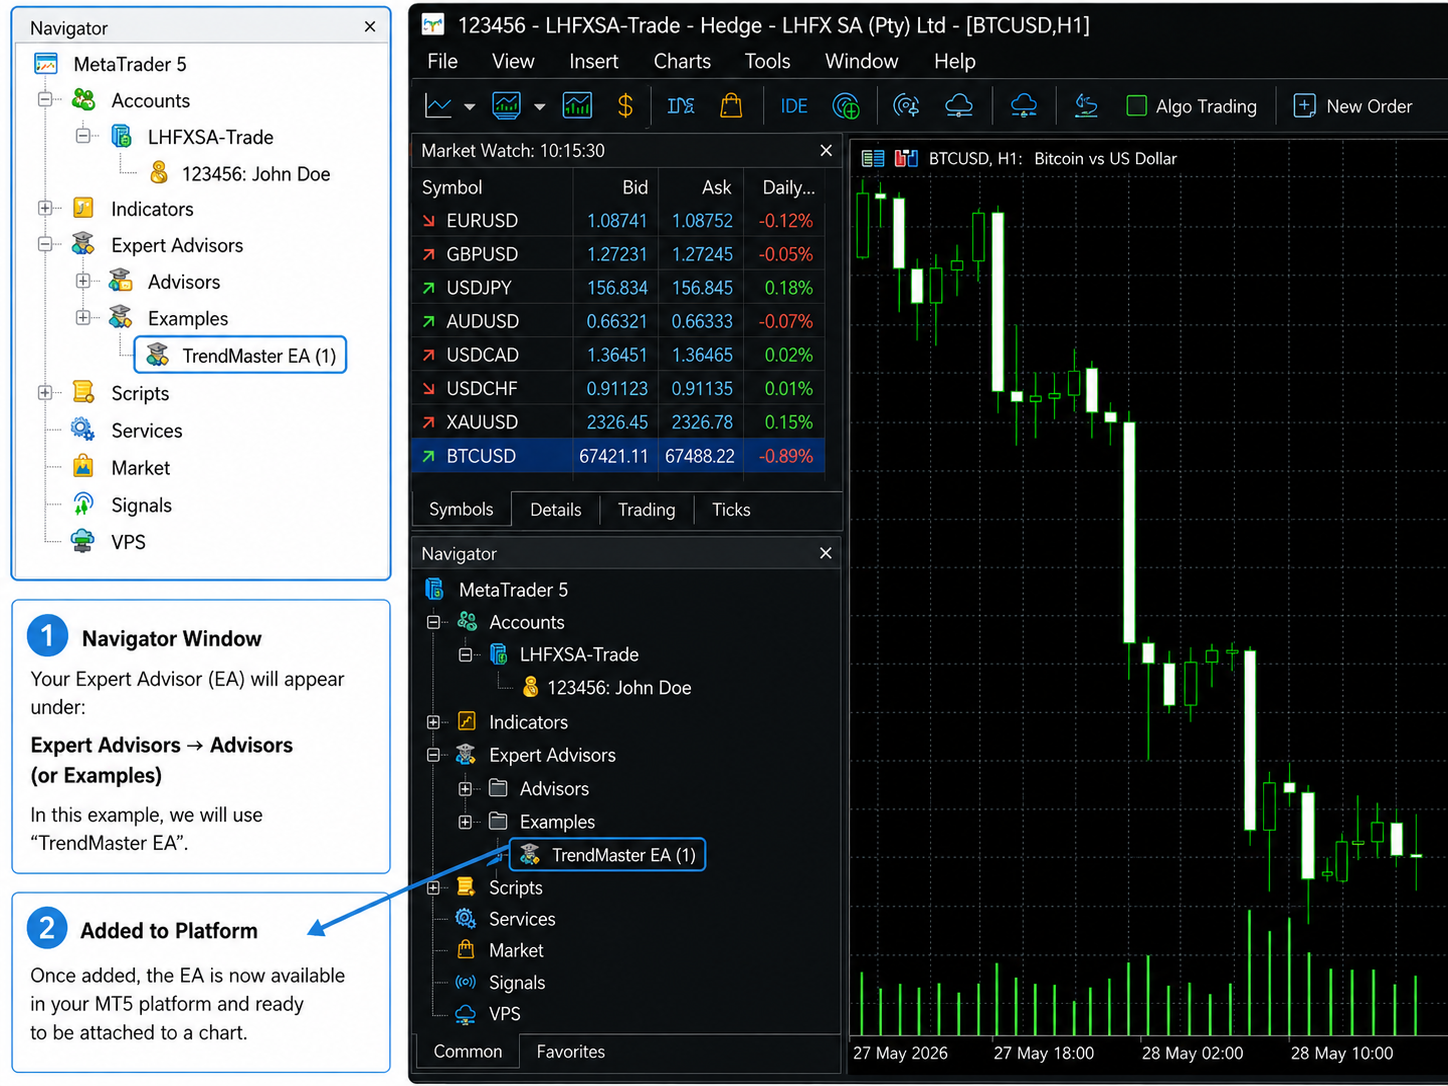
Task: Click the table list icon in BTCUSD chart header
Action: (x=873, y=158)
